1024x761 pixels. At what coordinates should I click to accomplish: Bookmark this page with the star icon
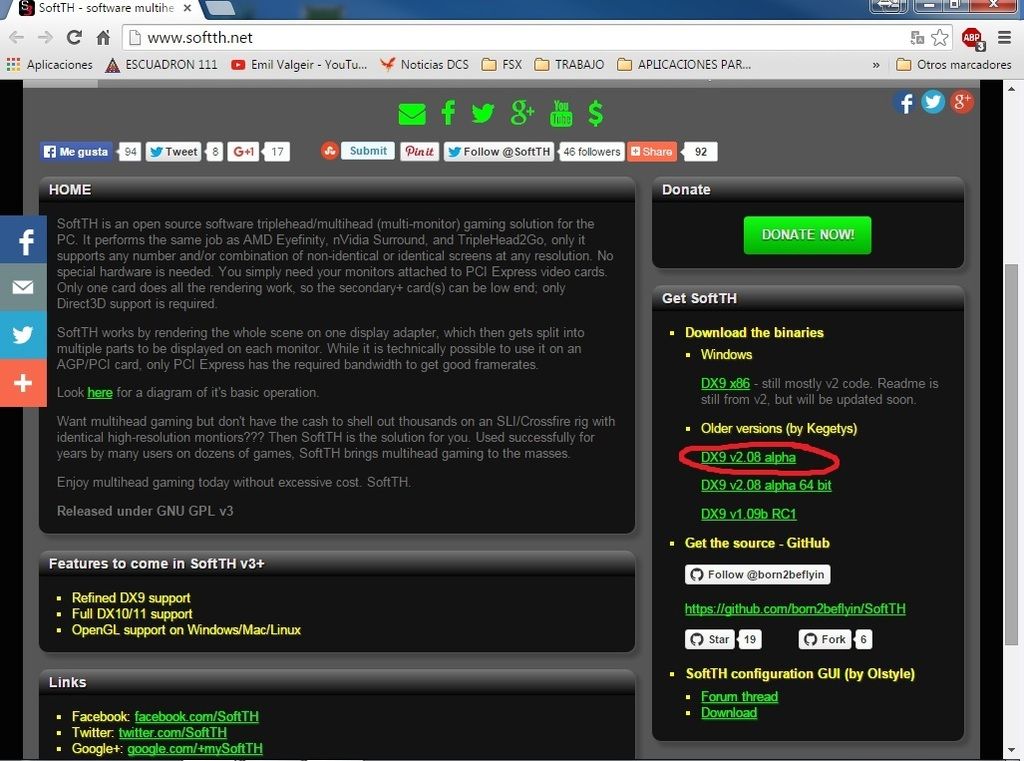[x=940, y=37]
